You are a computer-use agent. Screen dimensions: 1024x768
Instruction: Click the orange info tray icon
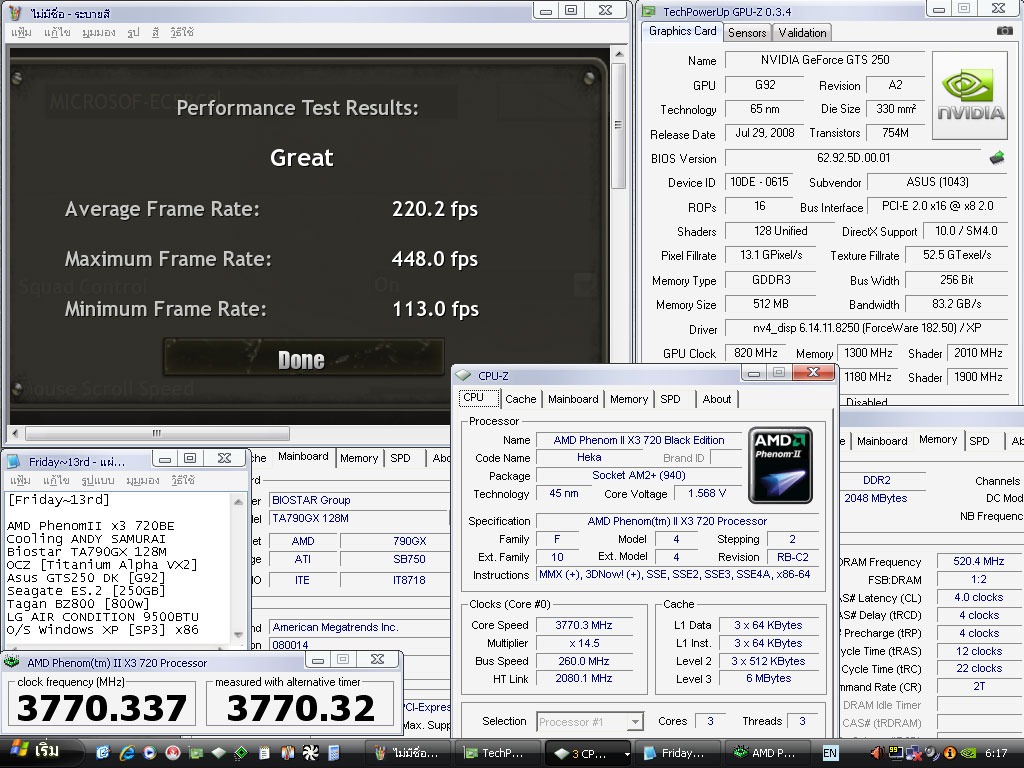(x=950, y=753)
